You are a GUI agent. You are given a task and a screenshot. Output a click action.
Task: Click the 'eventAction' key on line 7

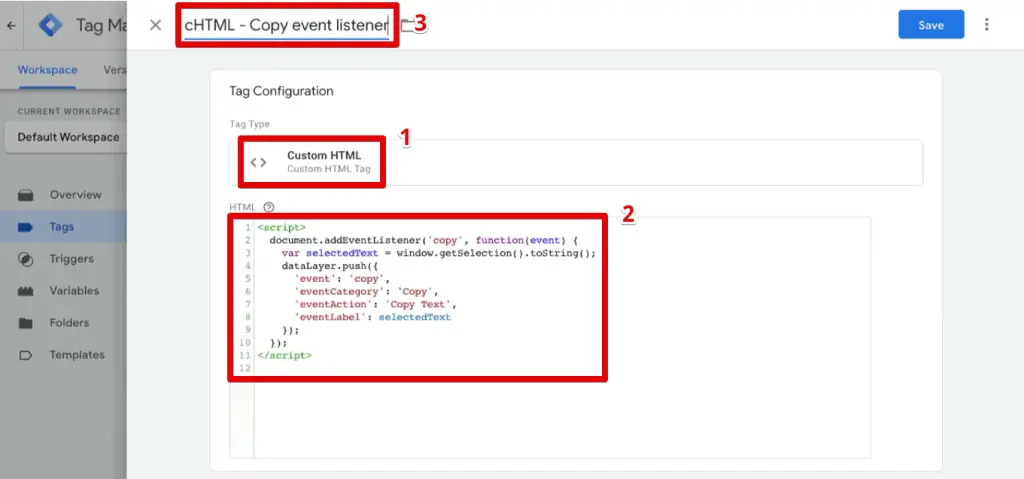point(335,305)
